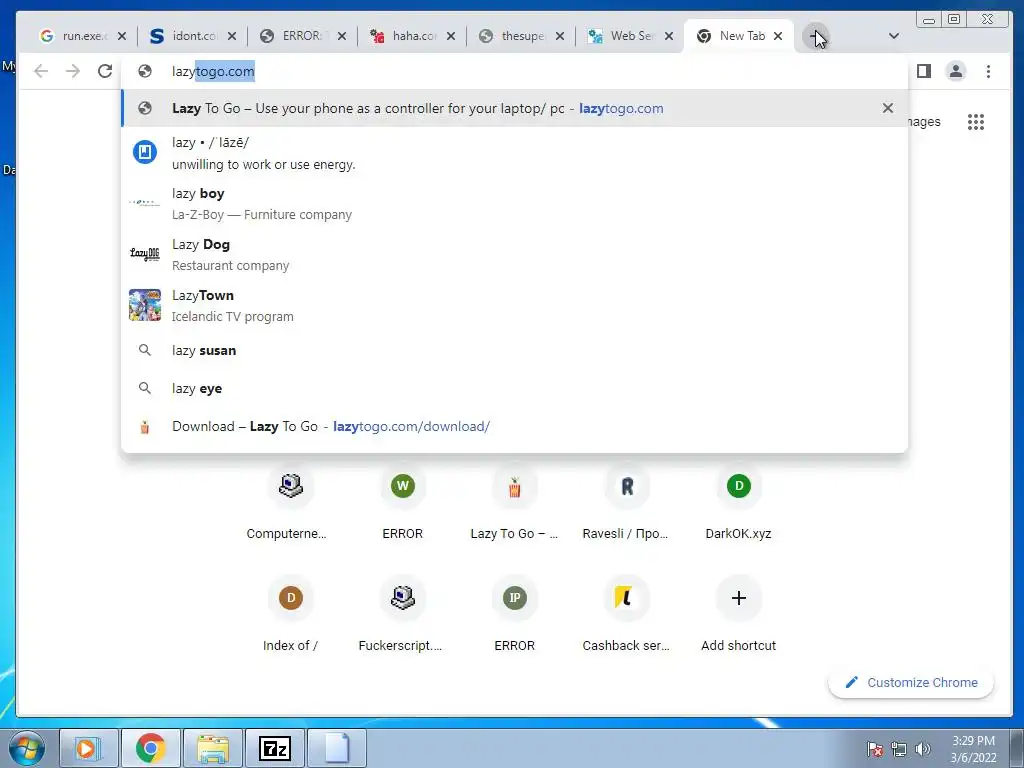
Task: Open the green W ERROR shortcut
Action: 402,503
